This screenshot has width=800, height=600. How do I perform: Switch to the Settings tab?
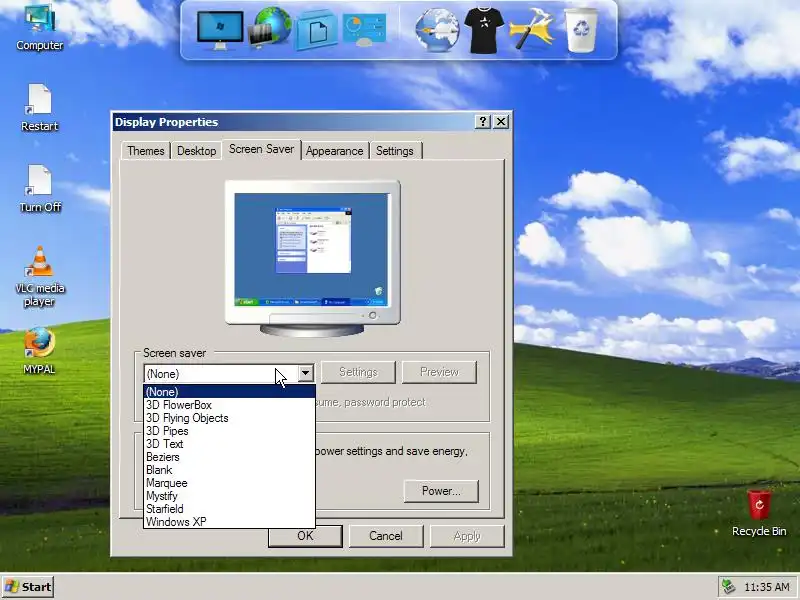click(x=395, y=151)
